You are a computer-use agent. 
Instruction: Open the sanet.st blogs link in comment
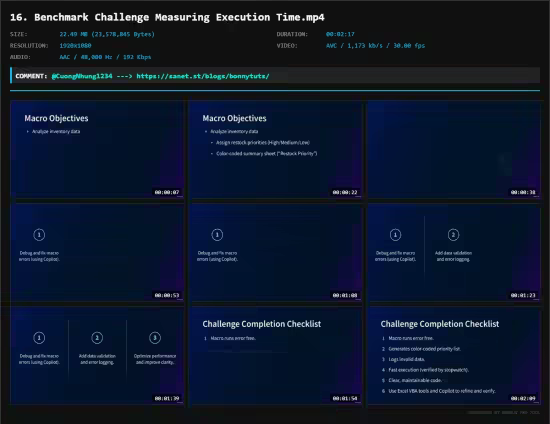pyautogui.click(x=203, y=76)
